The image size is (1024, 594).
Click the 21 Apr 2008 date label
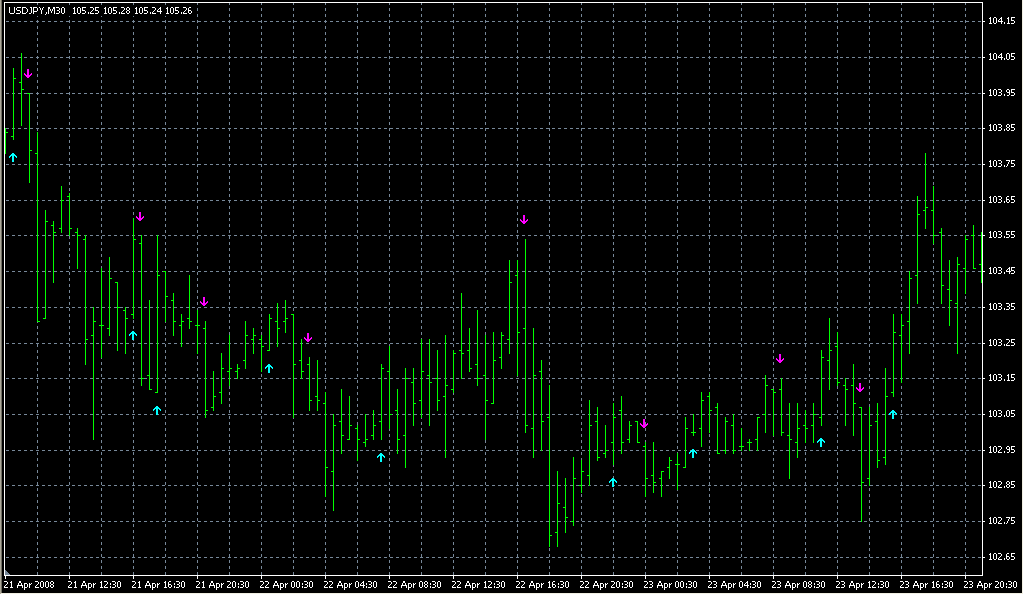(28, 584)
